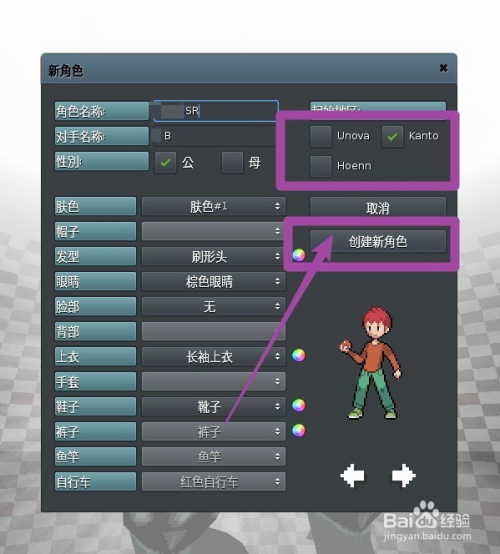
Task: Expand the 红色自行车 bicycle dropdown
Action: [x=213, y=482]
